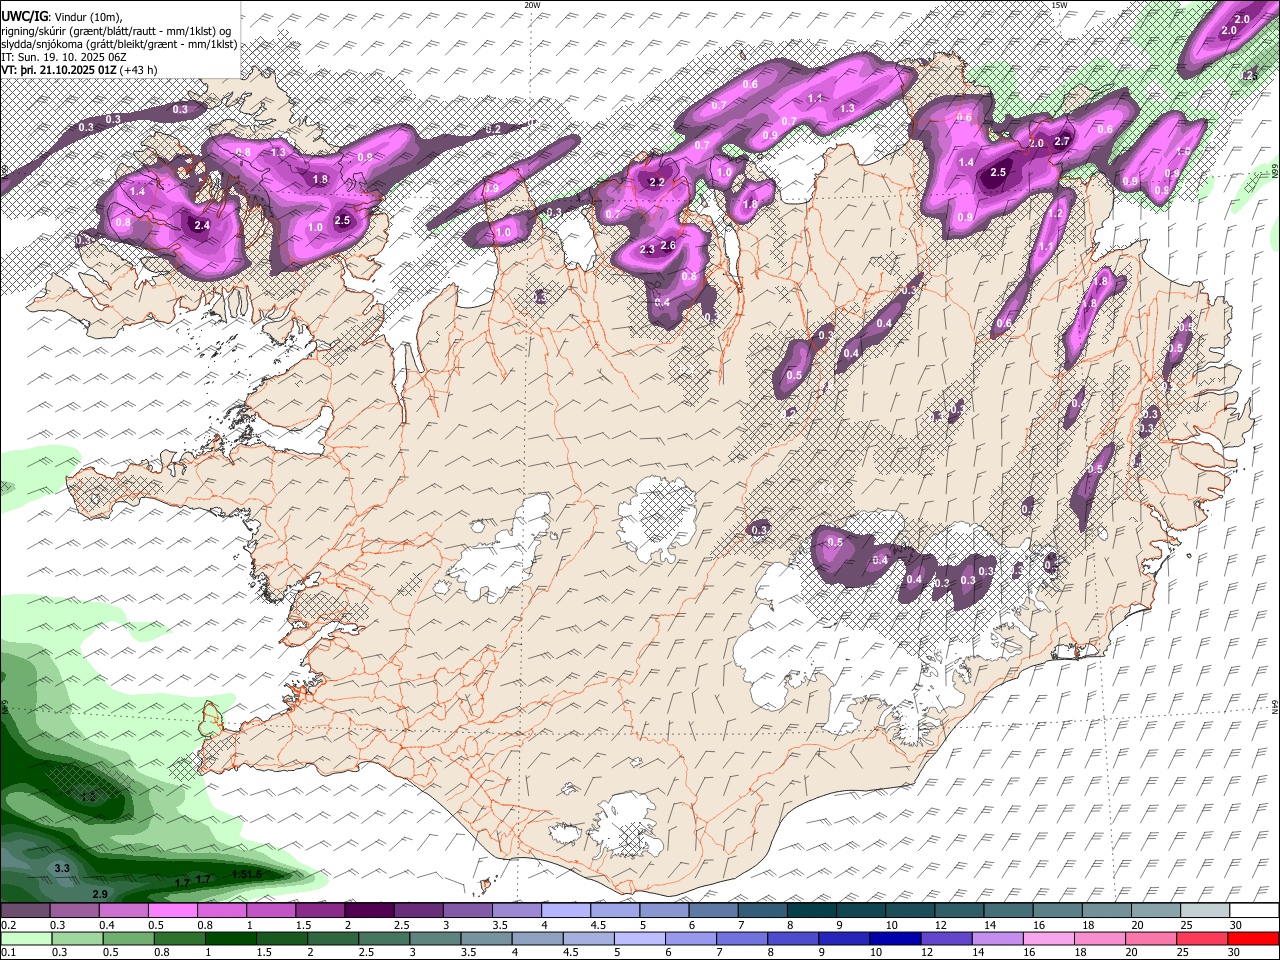Viewport: 1280px width, 960px height.
Task: Click the 2.2 snowfall value on the map
Action: coord(657,183)
